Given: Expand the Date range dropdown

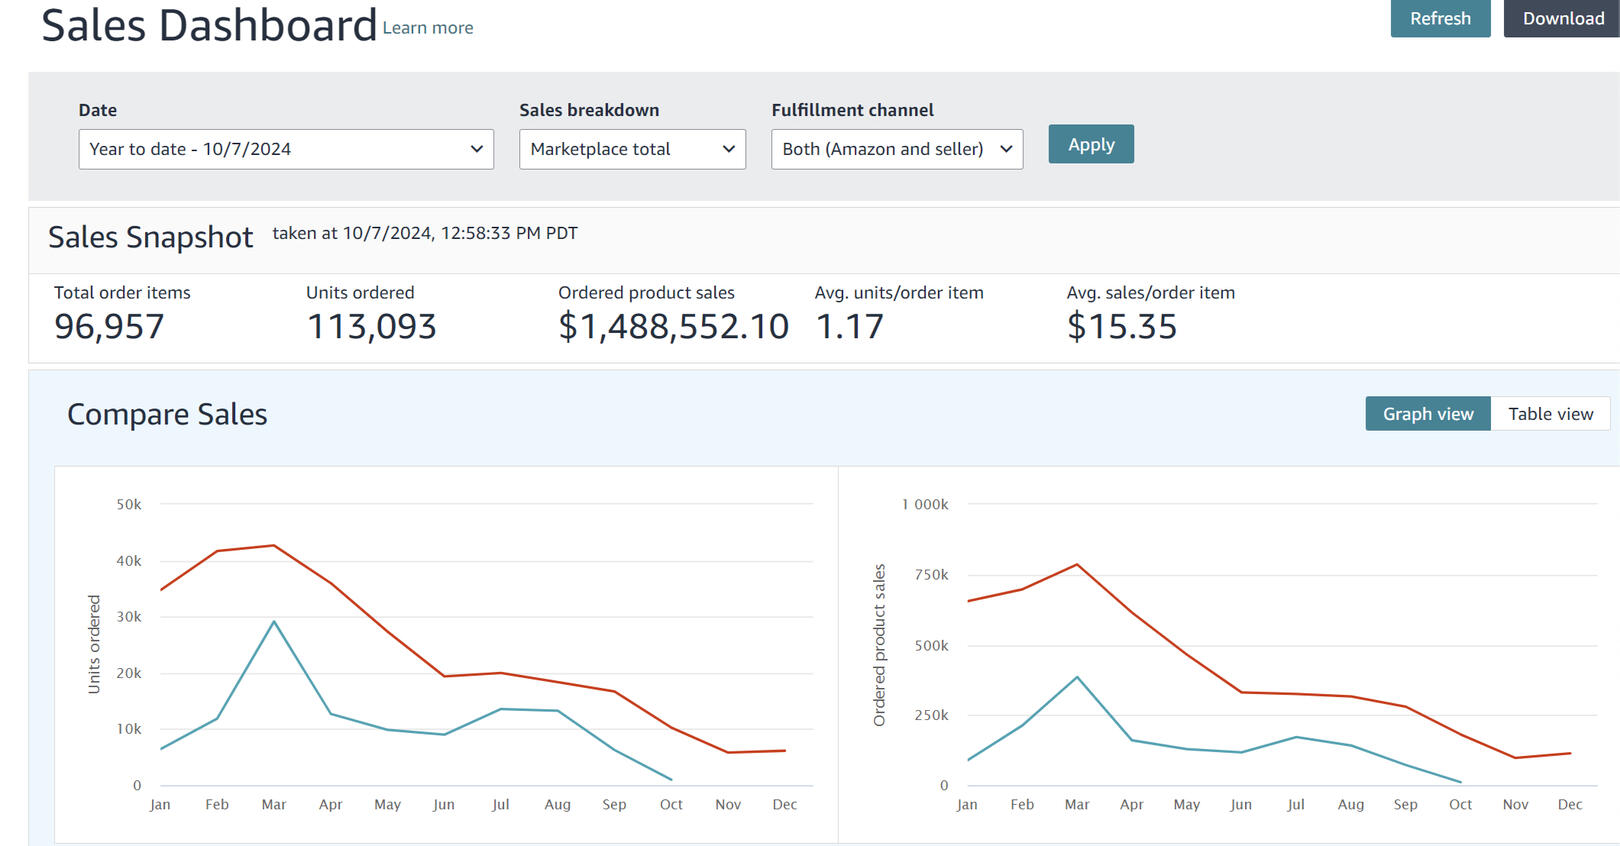Looking at the screenshot, I should click(x=285, y=149).
